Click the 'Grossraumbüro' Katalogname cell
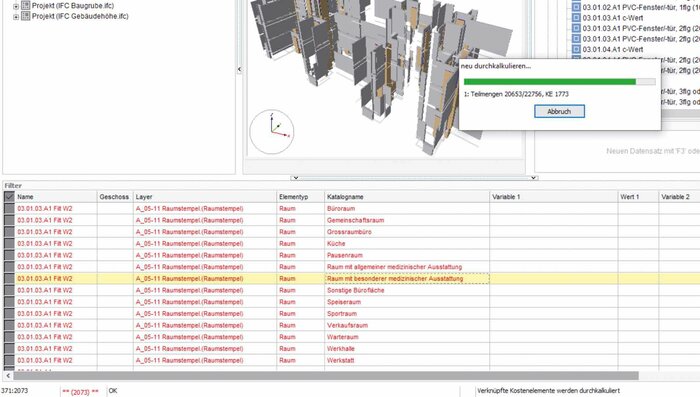Viewport: 700px width, 397px height. (407, 232)
